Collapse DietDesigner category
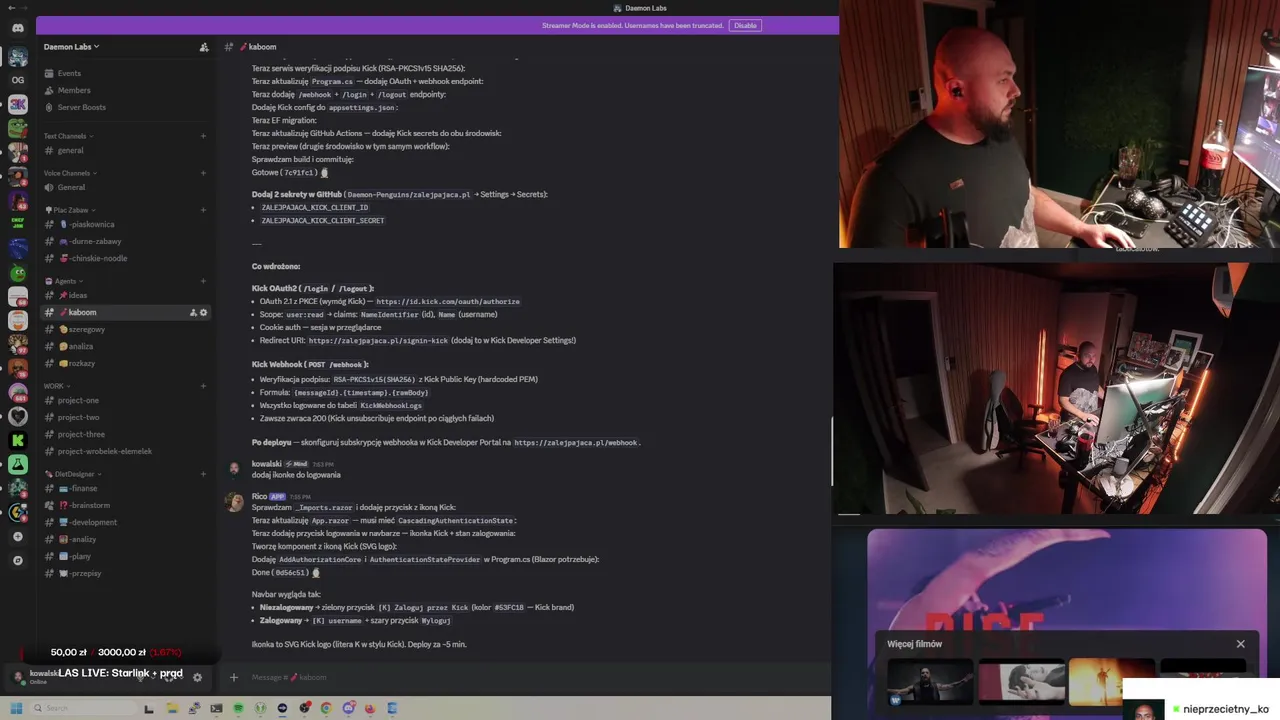The width and height of the screenshot is (1280, 720). [72, 474]
